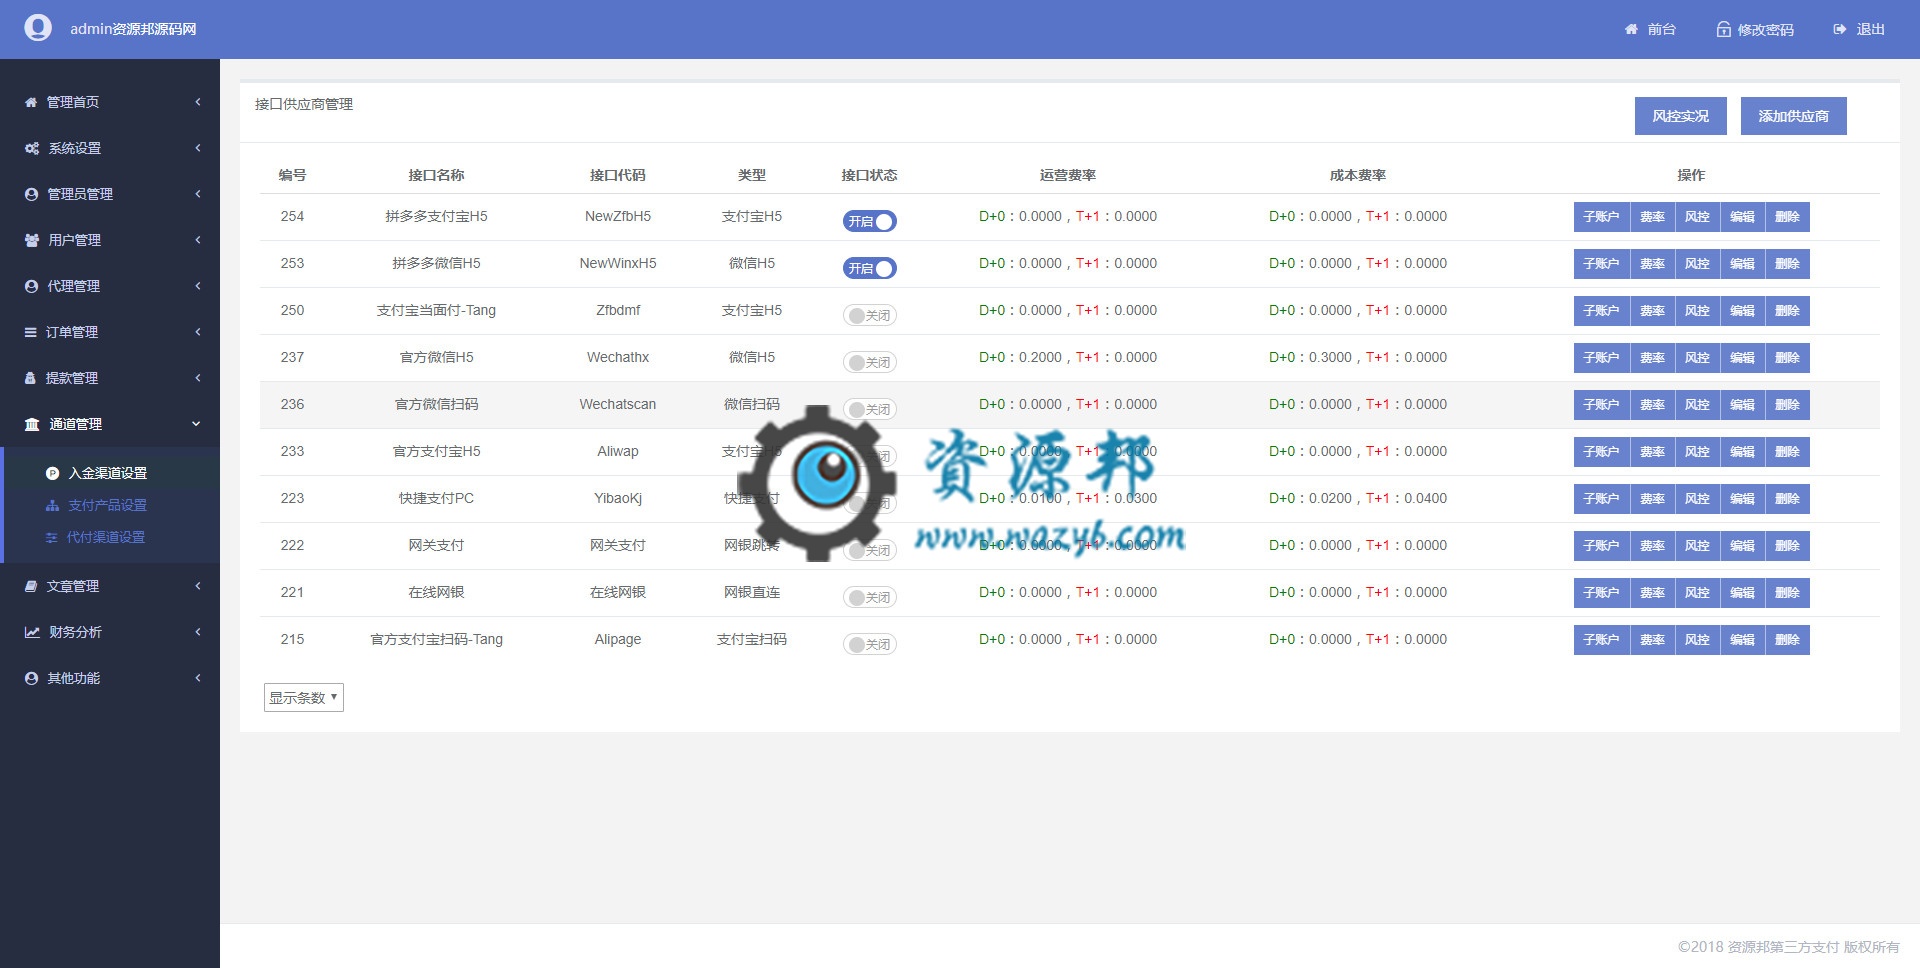
Task: Open the 入金渠道设置 submenu item
Action: tap(107, 473)
